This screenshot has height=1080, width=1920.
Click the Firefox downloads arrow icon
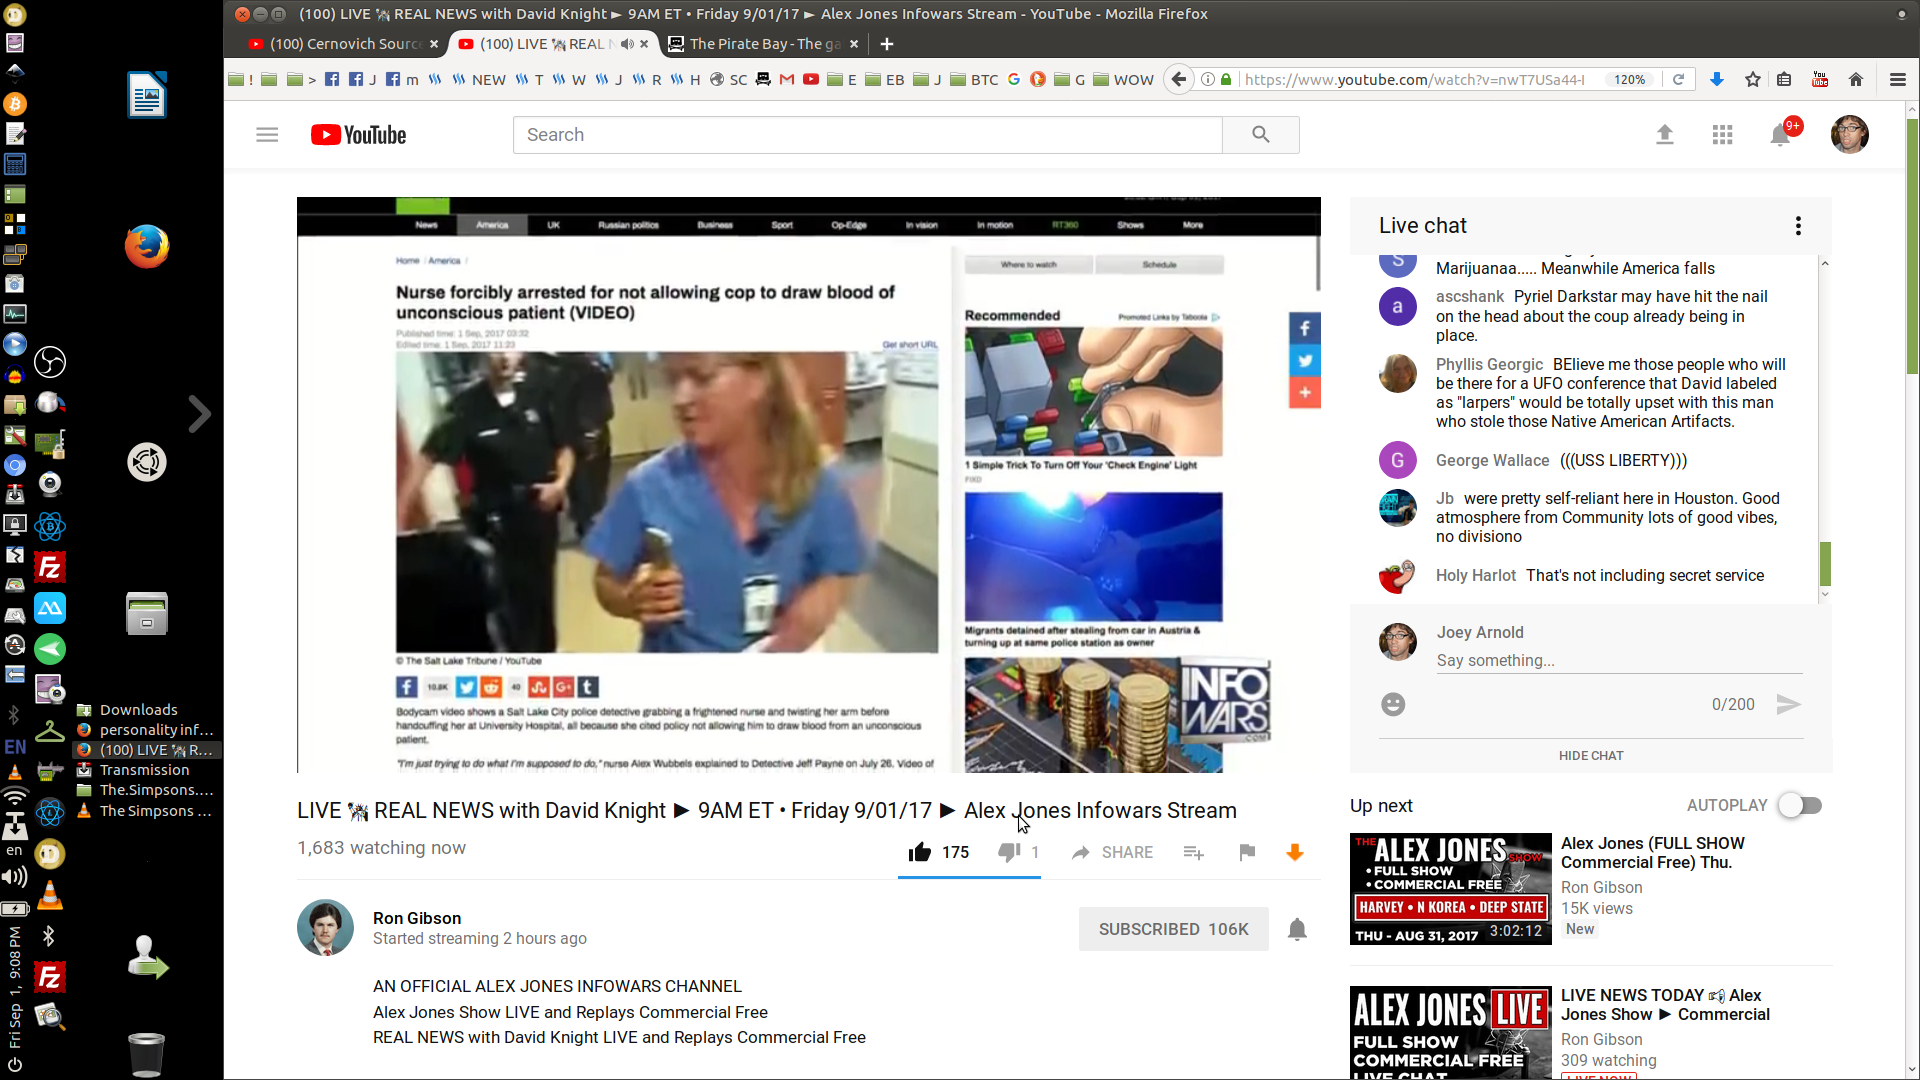click(x=1717, y=79)
